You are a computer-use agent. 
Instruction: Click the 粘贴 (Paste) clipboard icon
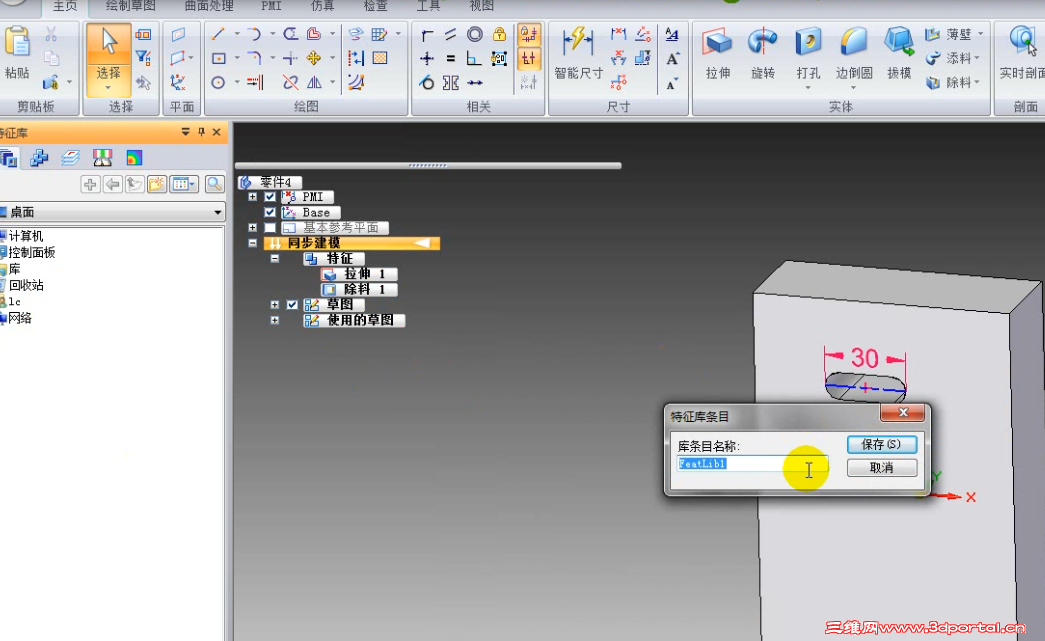(17, 42)
